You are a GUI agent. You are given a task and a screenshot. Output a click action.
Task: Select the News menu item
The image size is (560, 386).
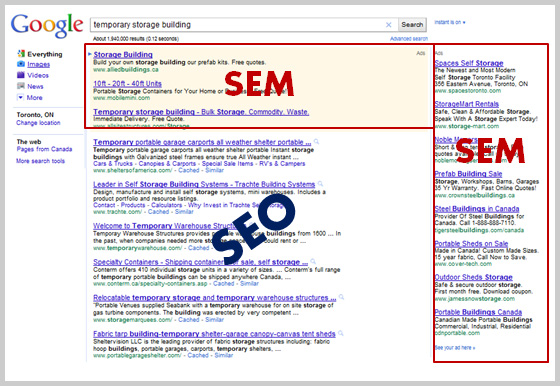click(35, 86)
